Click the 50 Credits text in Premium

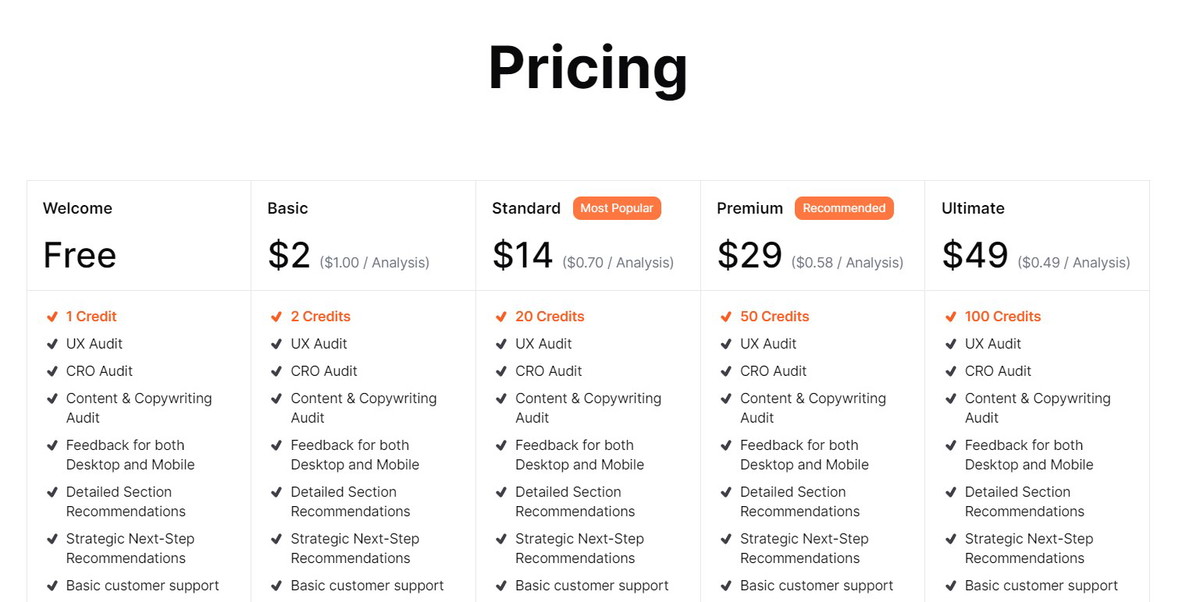coord(775,316)
